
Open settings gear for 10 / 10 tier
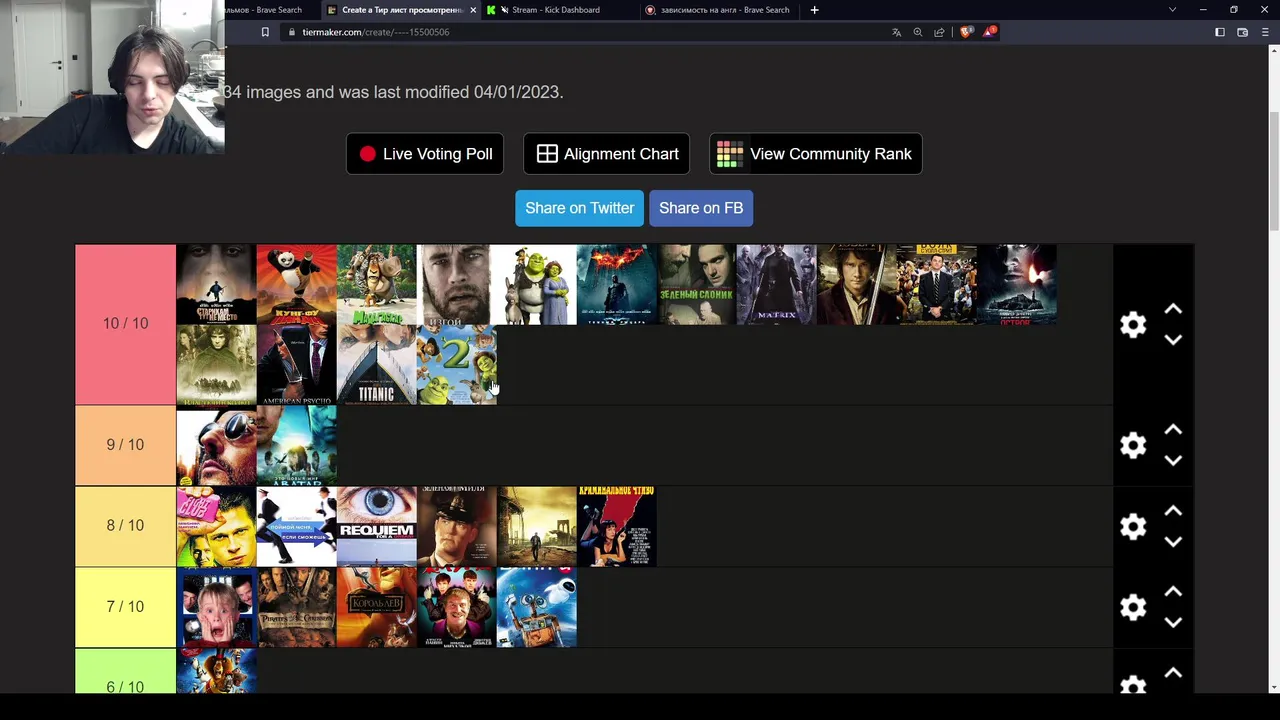[1133, 324]
